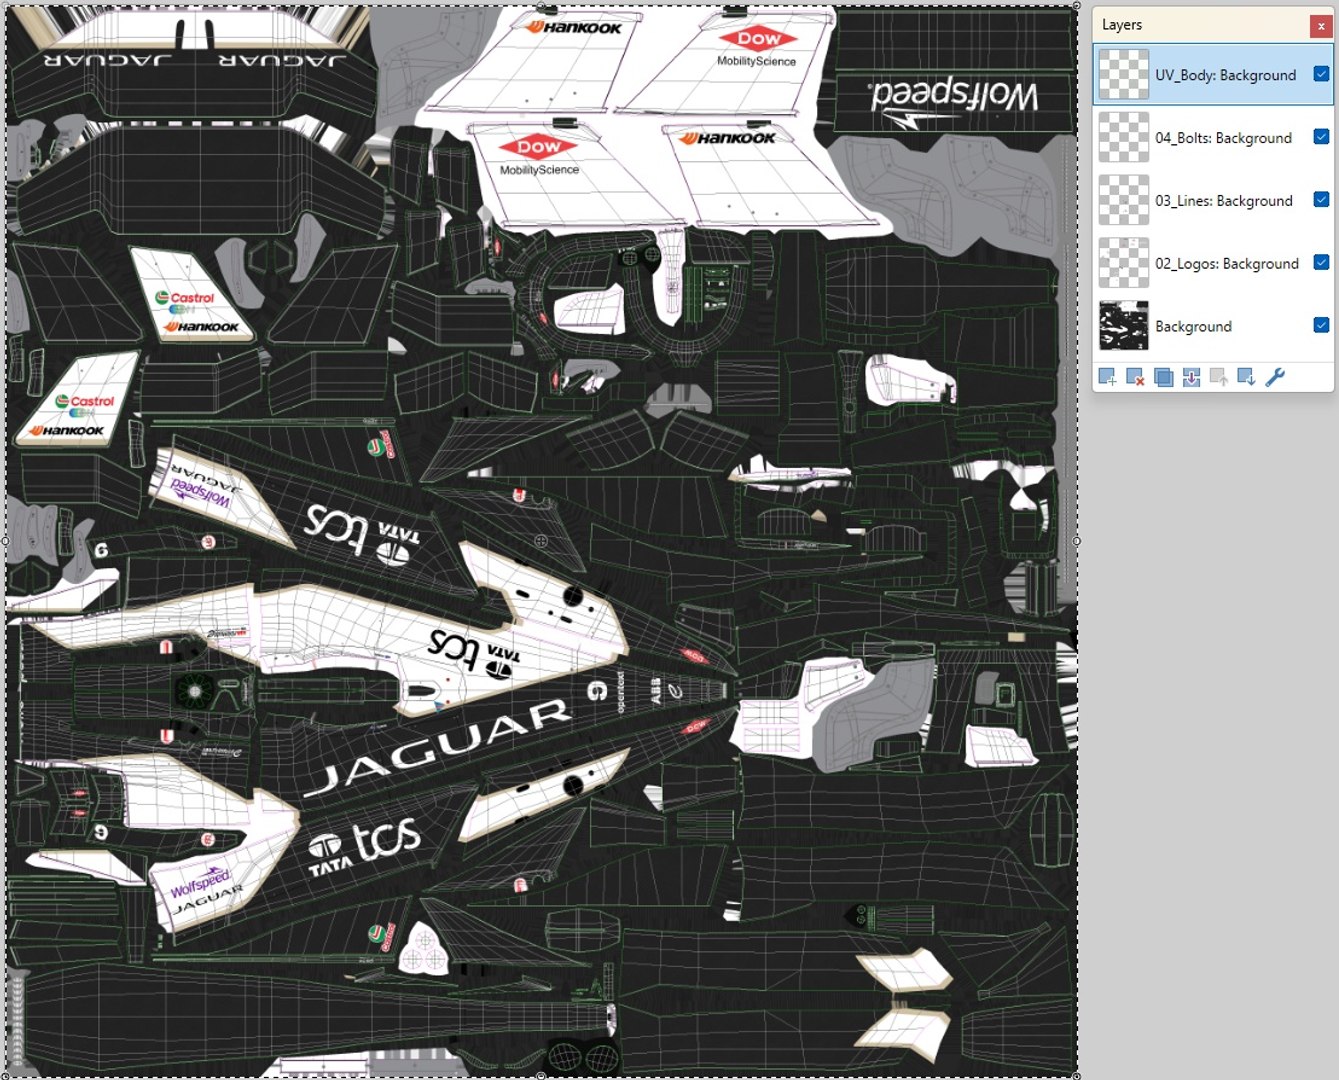Click the top-left Hankook logo on canvas
The width and height of the screenshot is (1339, 1080).
(x=574, y=27)
